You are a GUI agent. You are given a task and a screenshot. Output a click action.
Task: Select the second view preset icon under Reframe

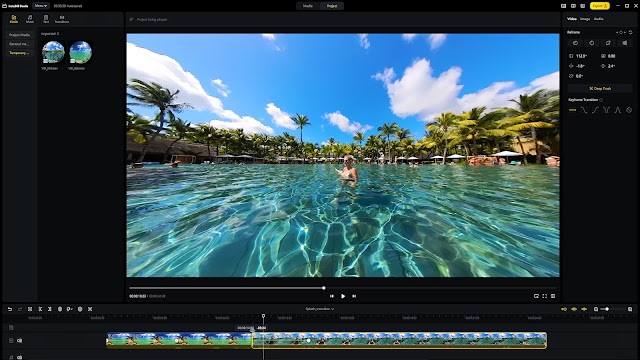coord(592,43)
